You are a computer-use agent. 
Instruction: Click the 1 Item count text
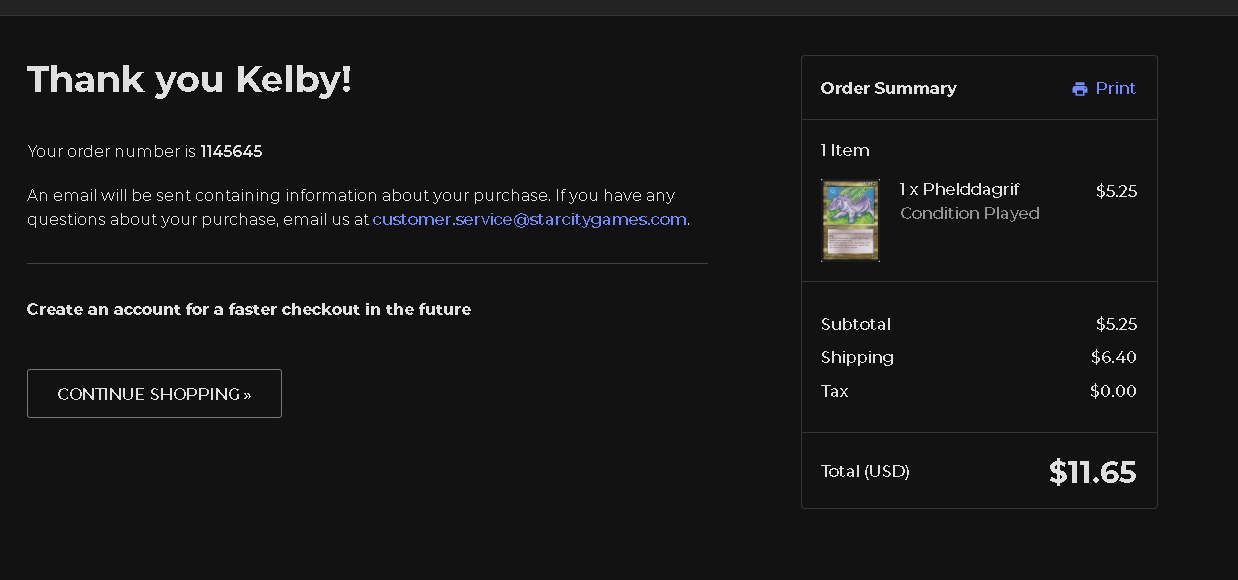[x=845, y=150]
